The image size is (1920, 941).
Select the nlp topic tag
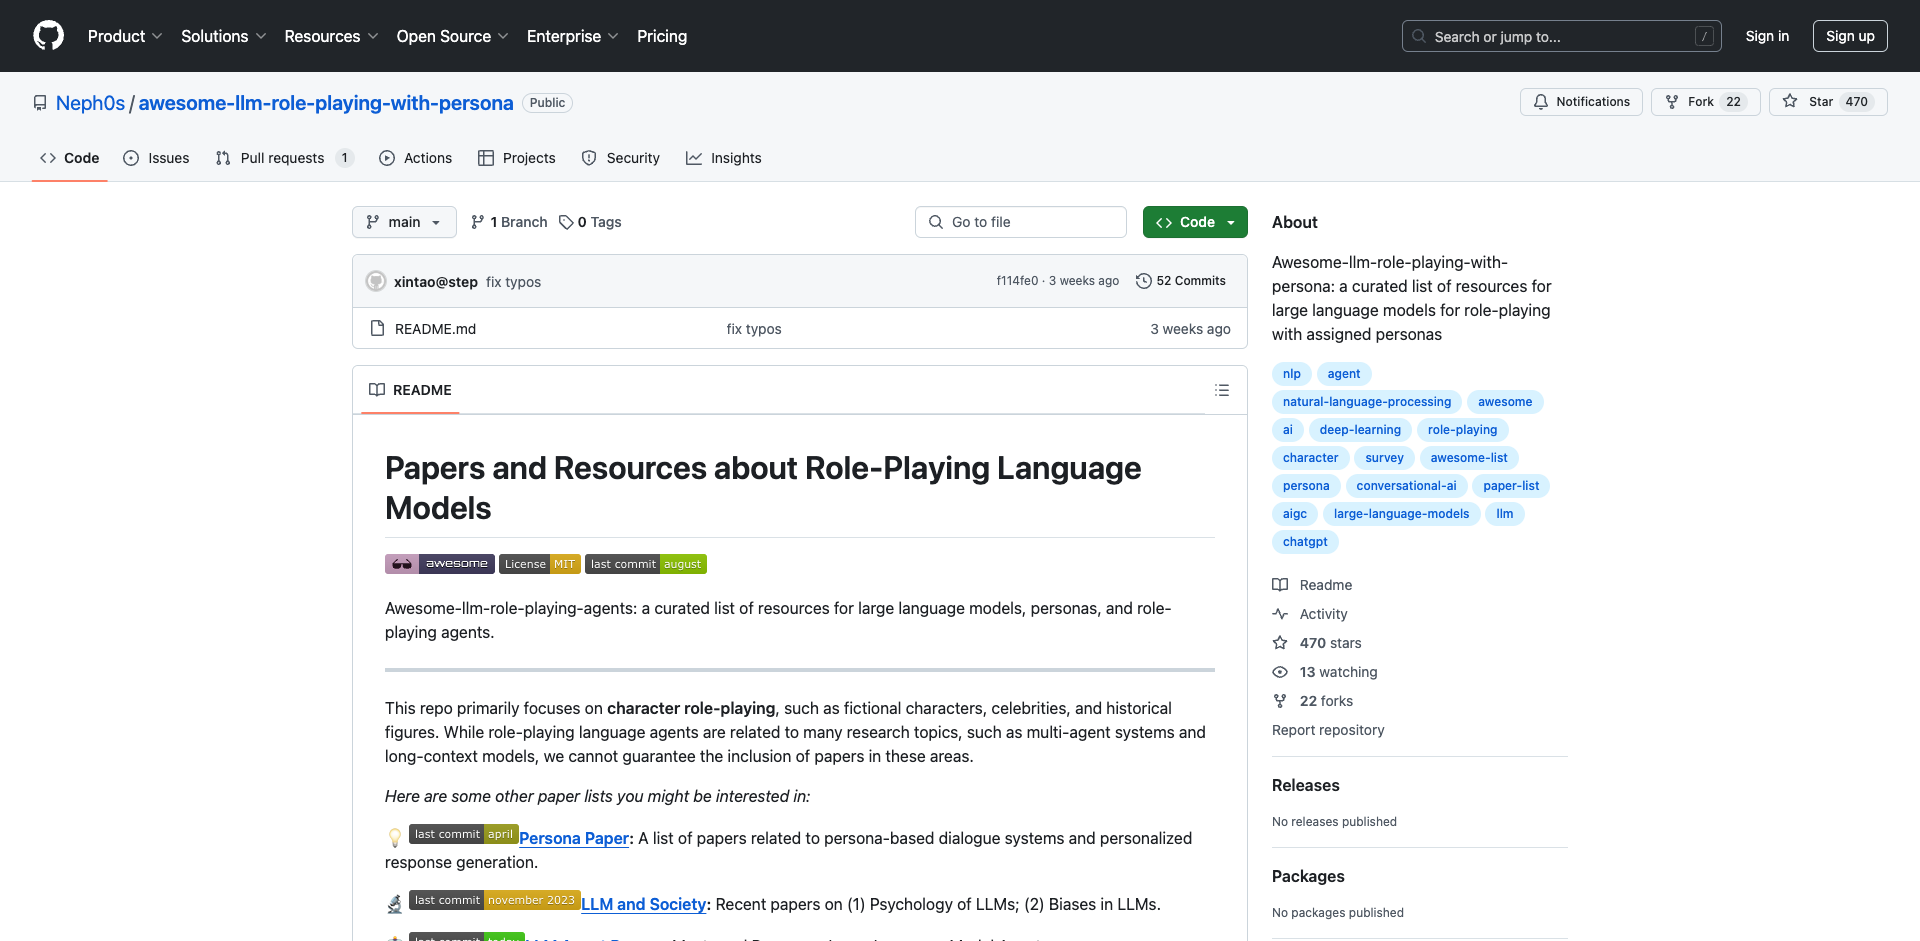[x=1292, y=374]
